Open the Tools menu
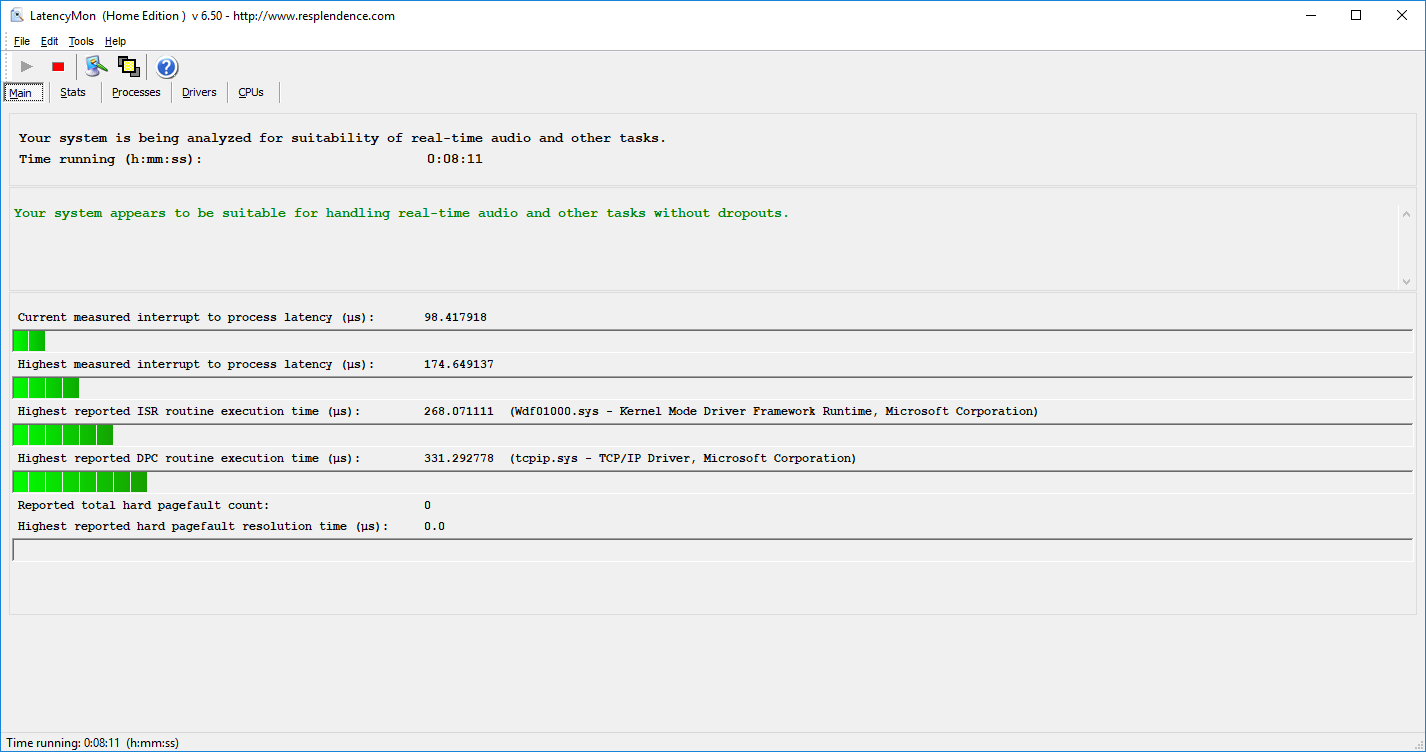The image size is (1426, 752). 81,41
